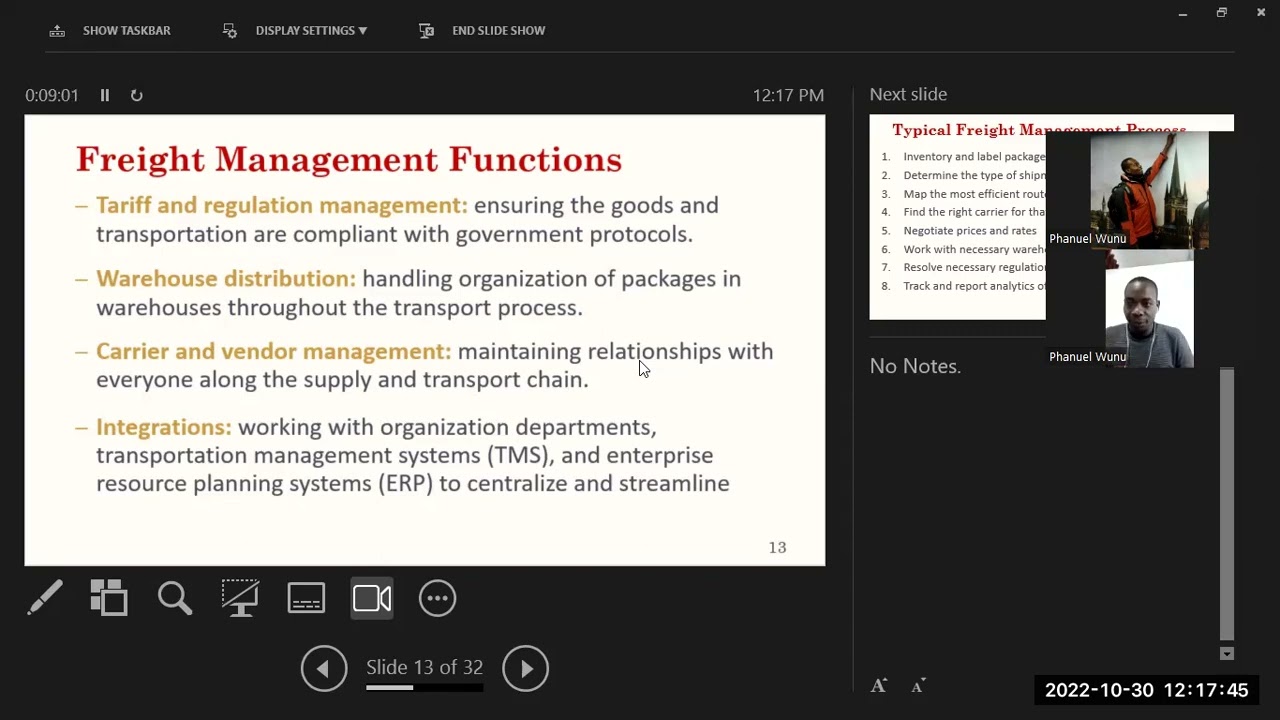Click the lower Phanuel Wunu webcam tile
The height and width of the screenshot is (720, 1280).
tap(1149, 309)
